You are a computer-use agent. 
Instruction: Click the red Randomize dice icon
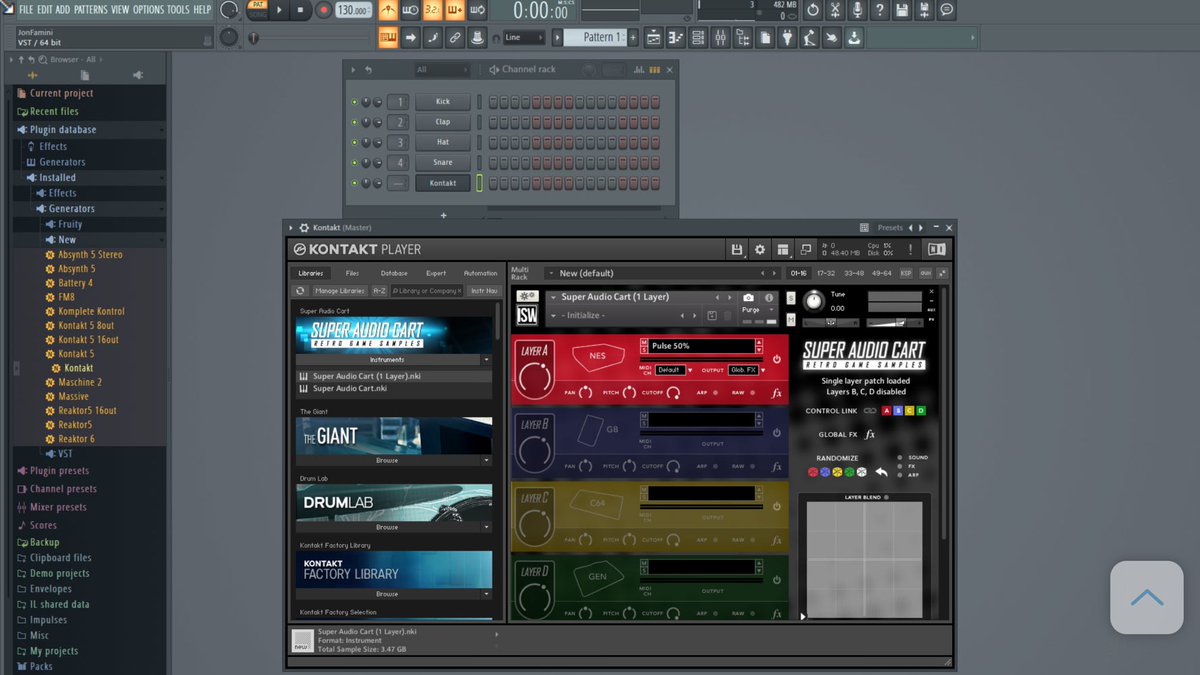[x=813, y=472]
